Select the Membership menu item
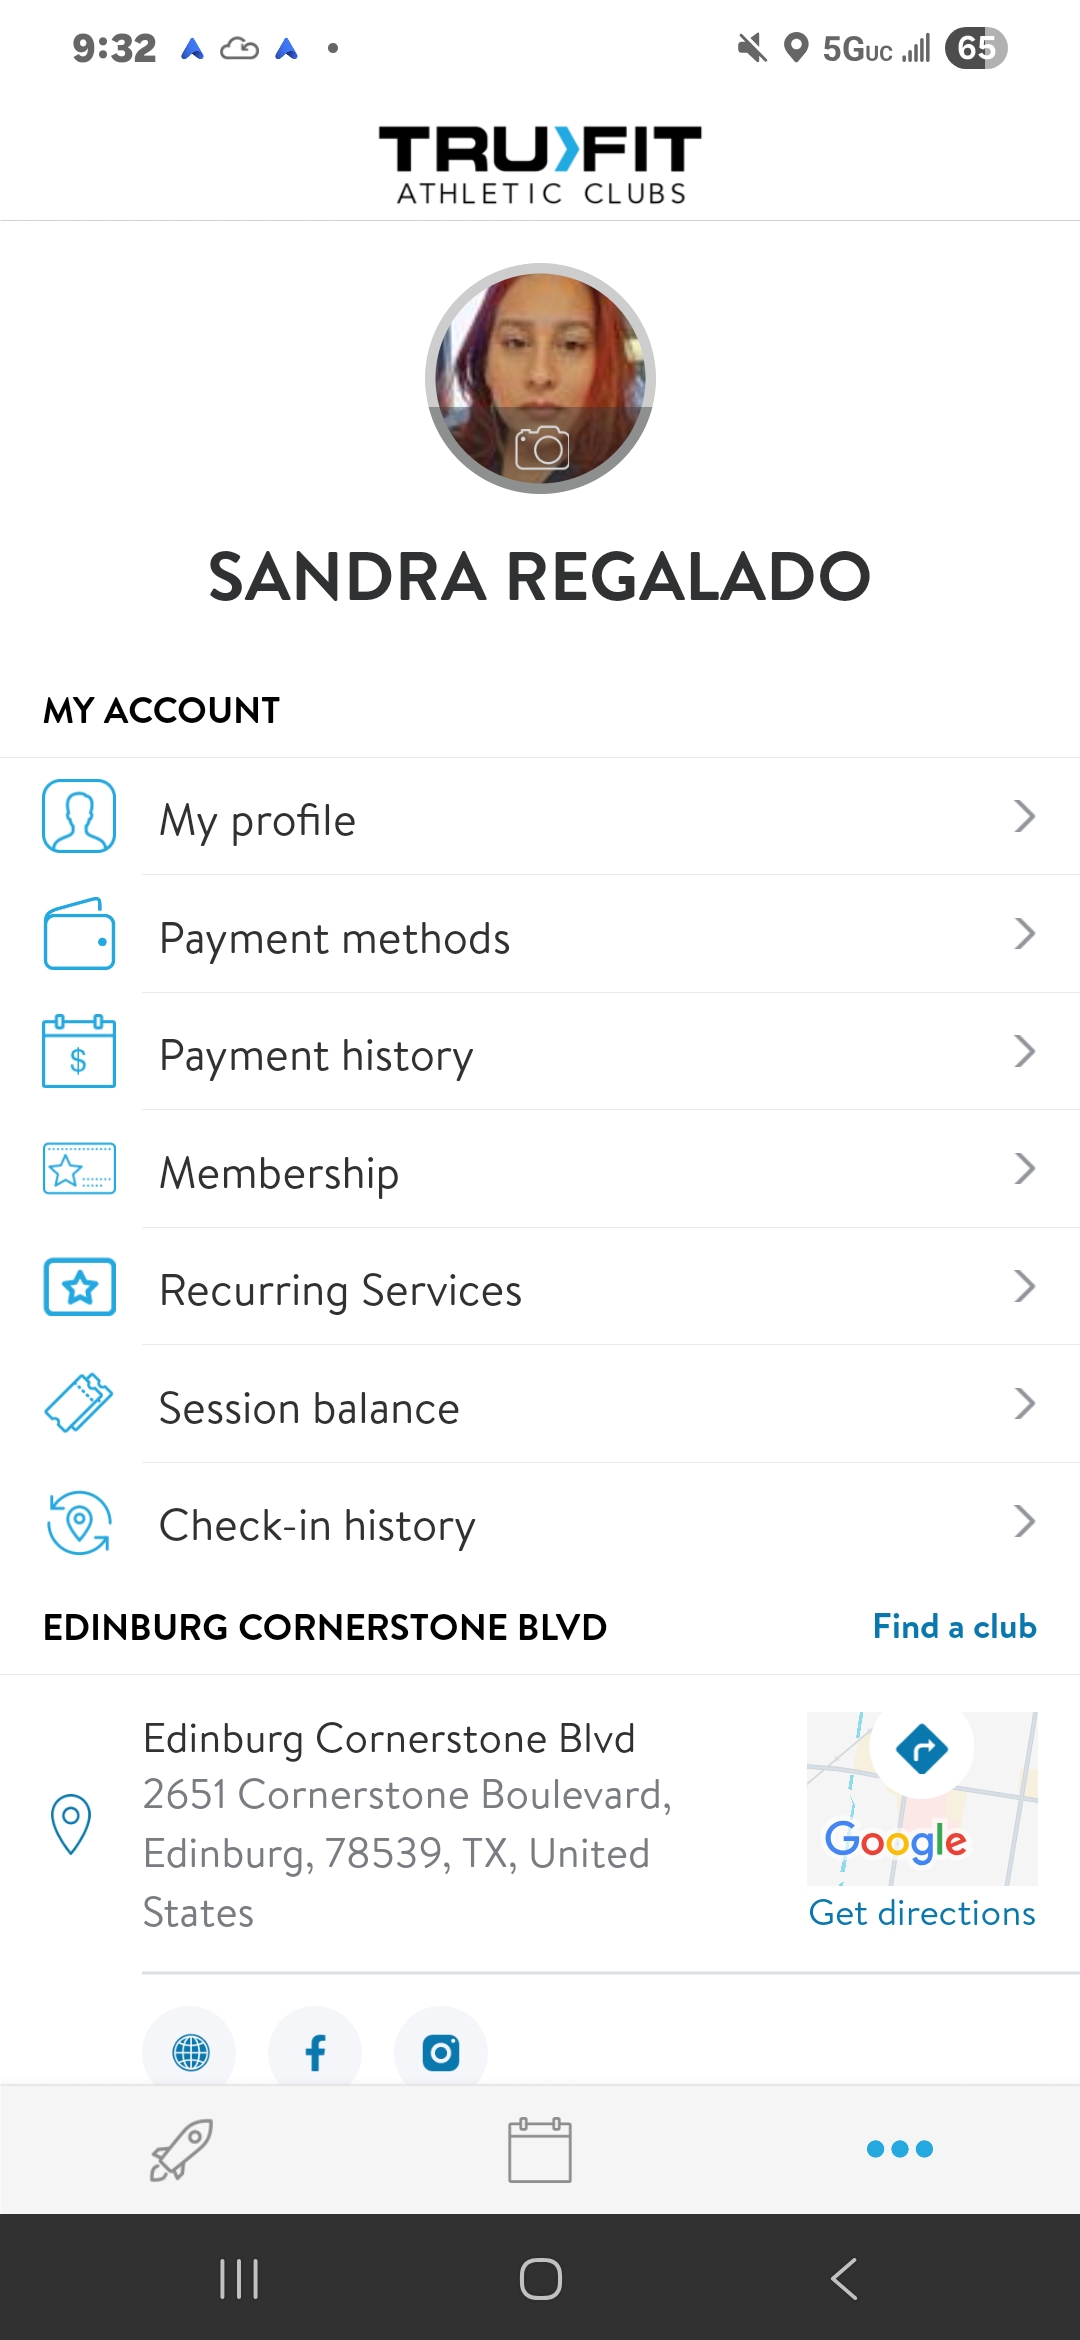The width and height of the screenshot is (1080, 2340). coord(279,1173)
